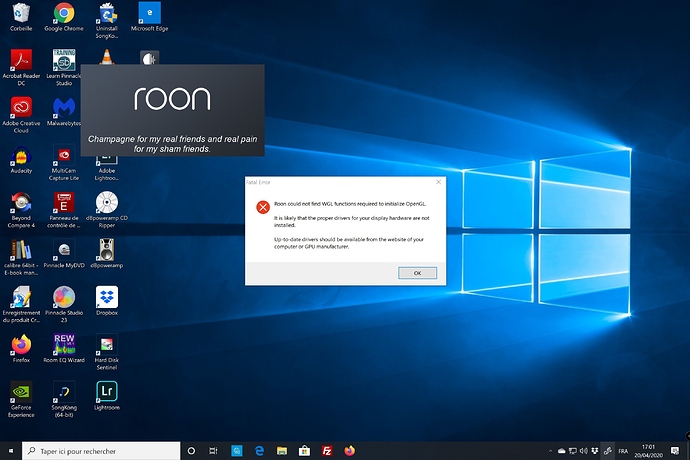Select the Adobe Creative Cloud shortcut
The image size is (690, 460).
click(x=21, y=115)
